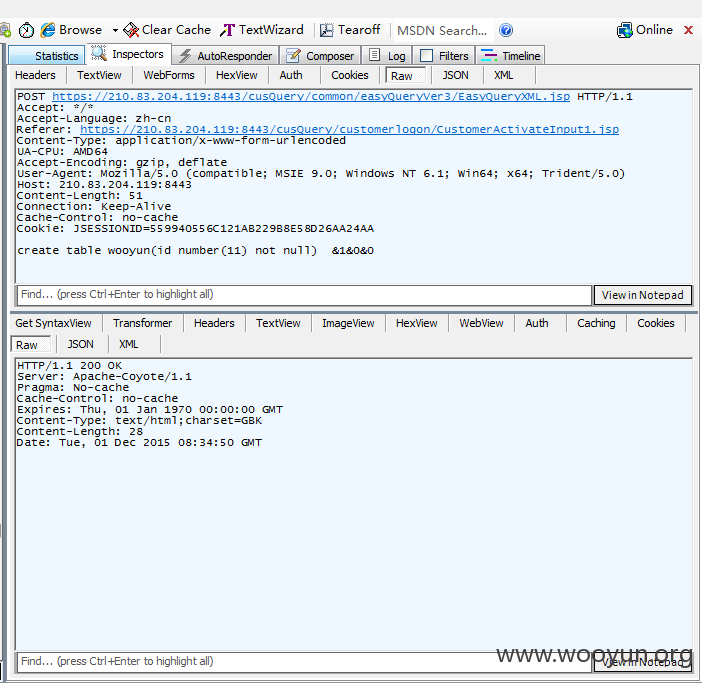
Task: Follow the CustomerActivateInput1.jsp Referer link
Action: (350, 130)
